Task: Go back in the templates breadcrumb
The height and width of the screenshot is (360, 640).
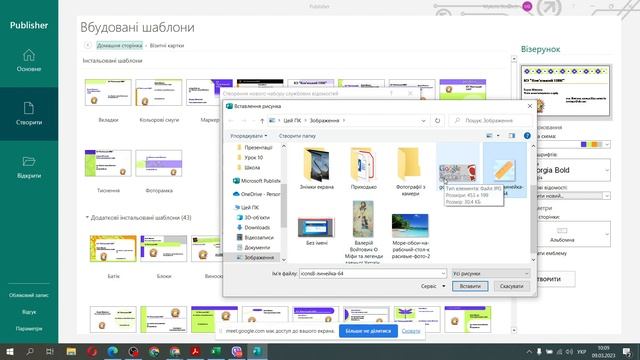Action: pyautogui.click(x=88, y=45)
